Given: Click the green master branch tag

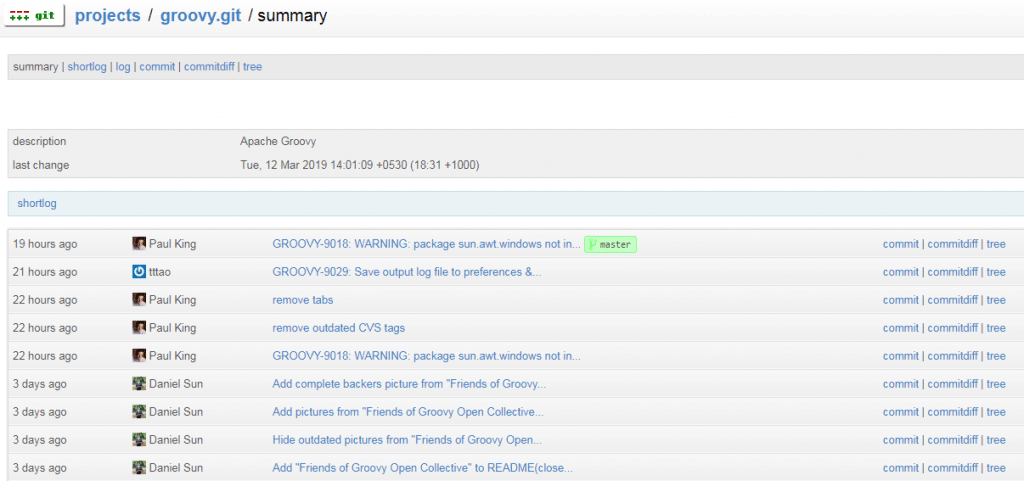Looking at the screenshot, I should click(x=610, y=245).
